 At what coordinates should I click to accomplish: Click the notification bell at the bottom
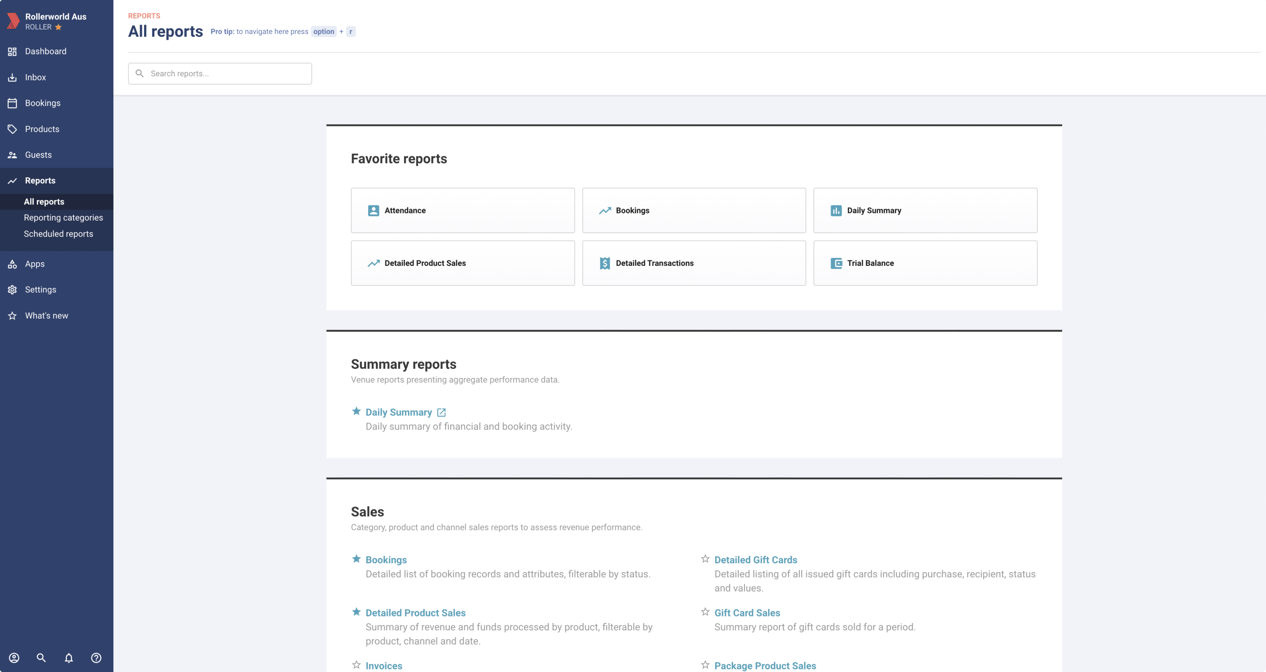pyautogui.click(x=68, y=658)
